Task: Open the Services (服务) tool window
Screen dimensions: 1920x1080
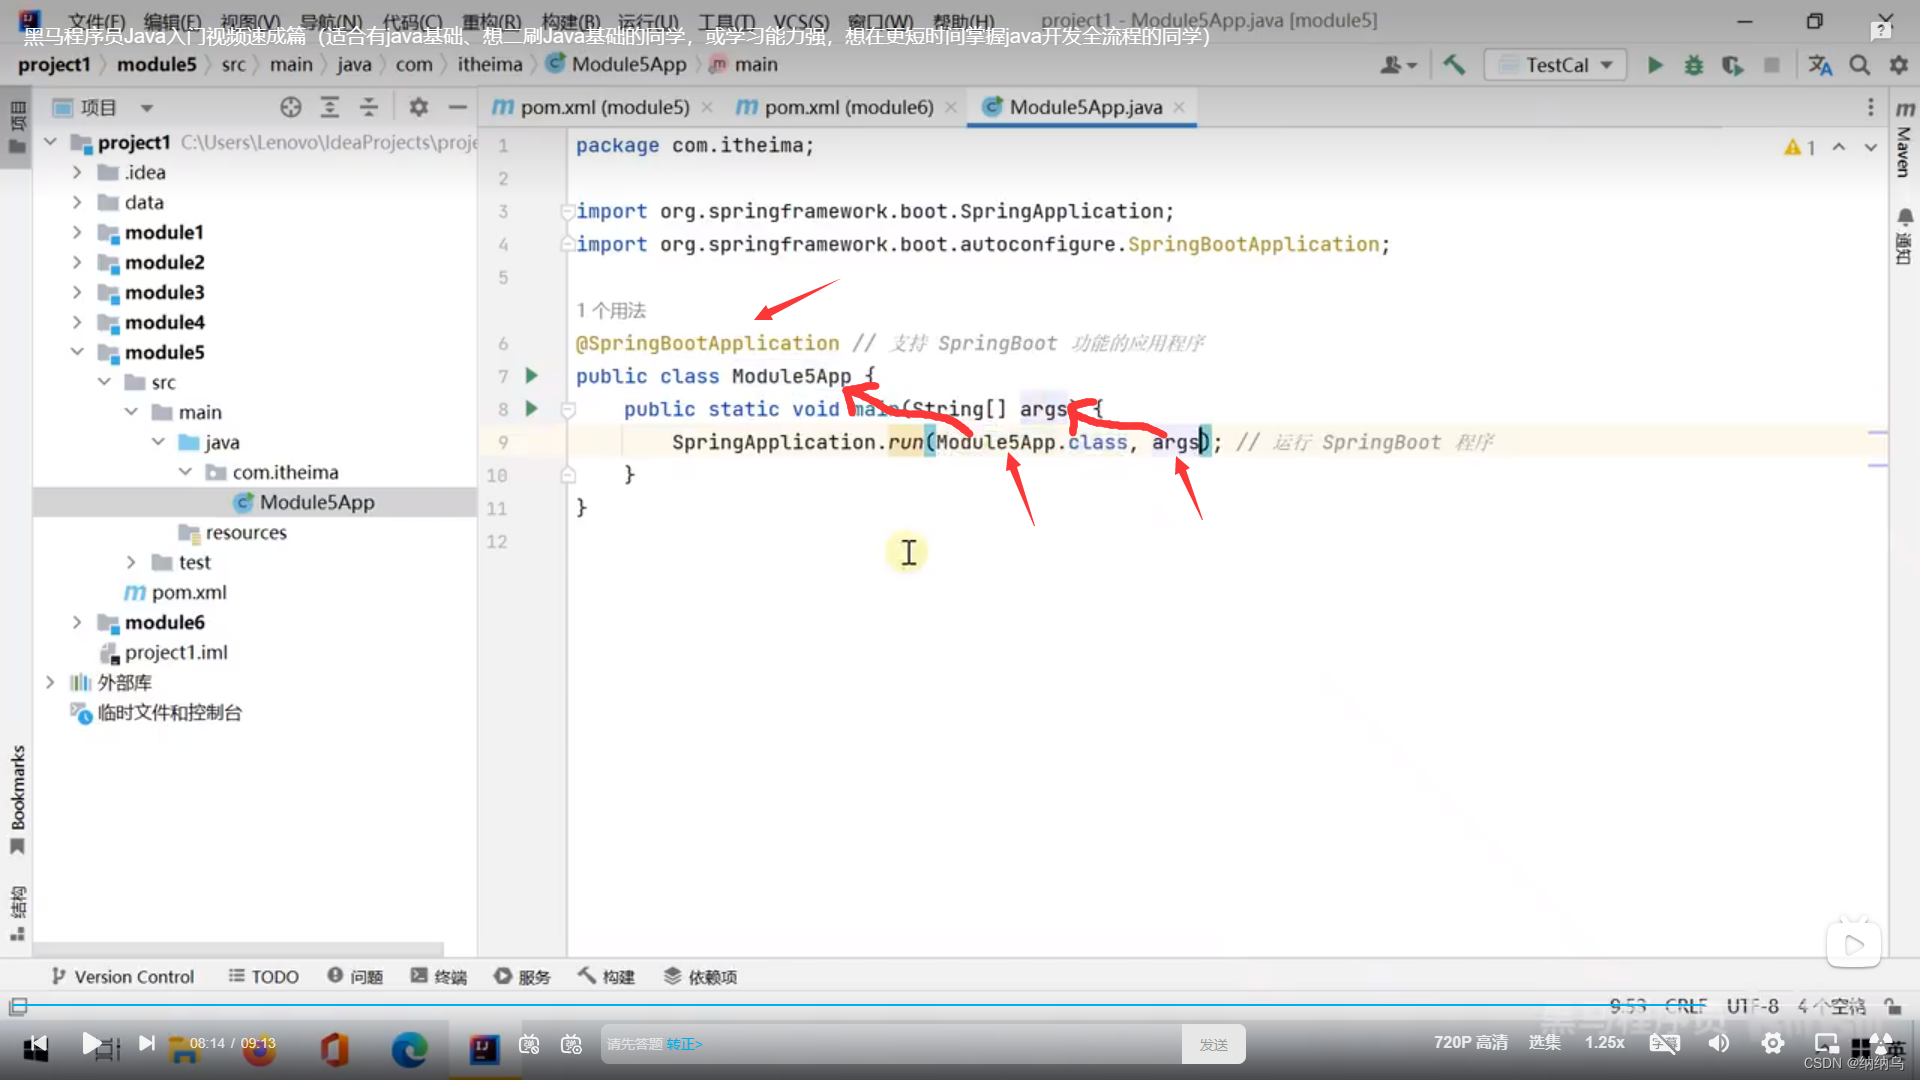Action: click(523, 977)
